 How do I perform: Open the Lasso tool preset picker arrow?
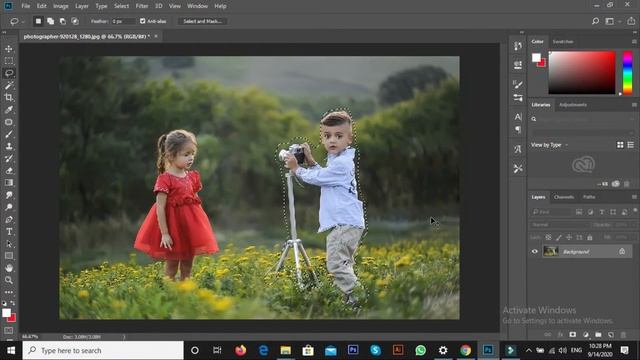click(23, 21)
